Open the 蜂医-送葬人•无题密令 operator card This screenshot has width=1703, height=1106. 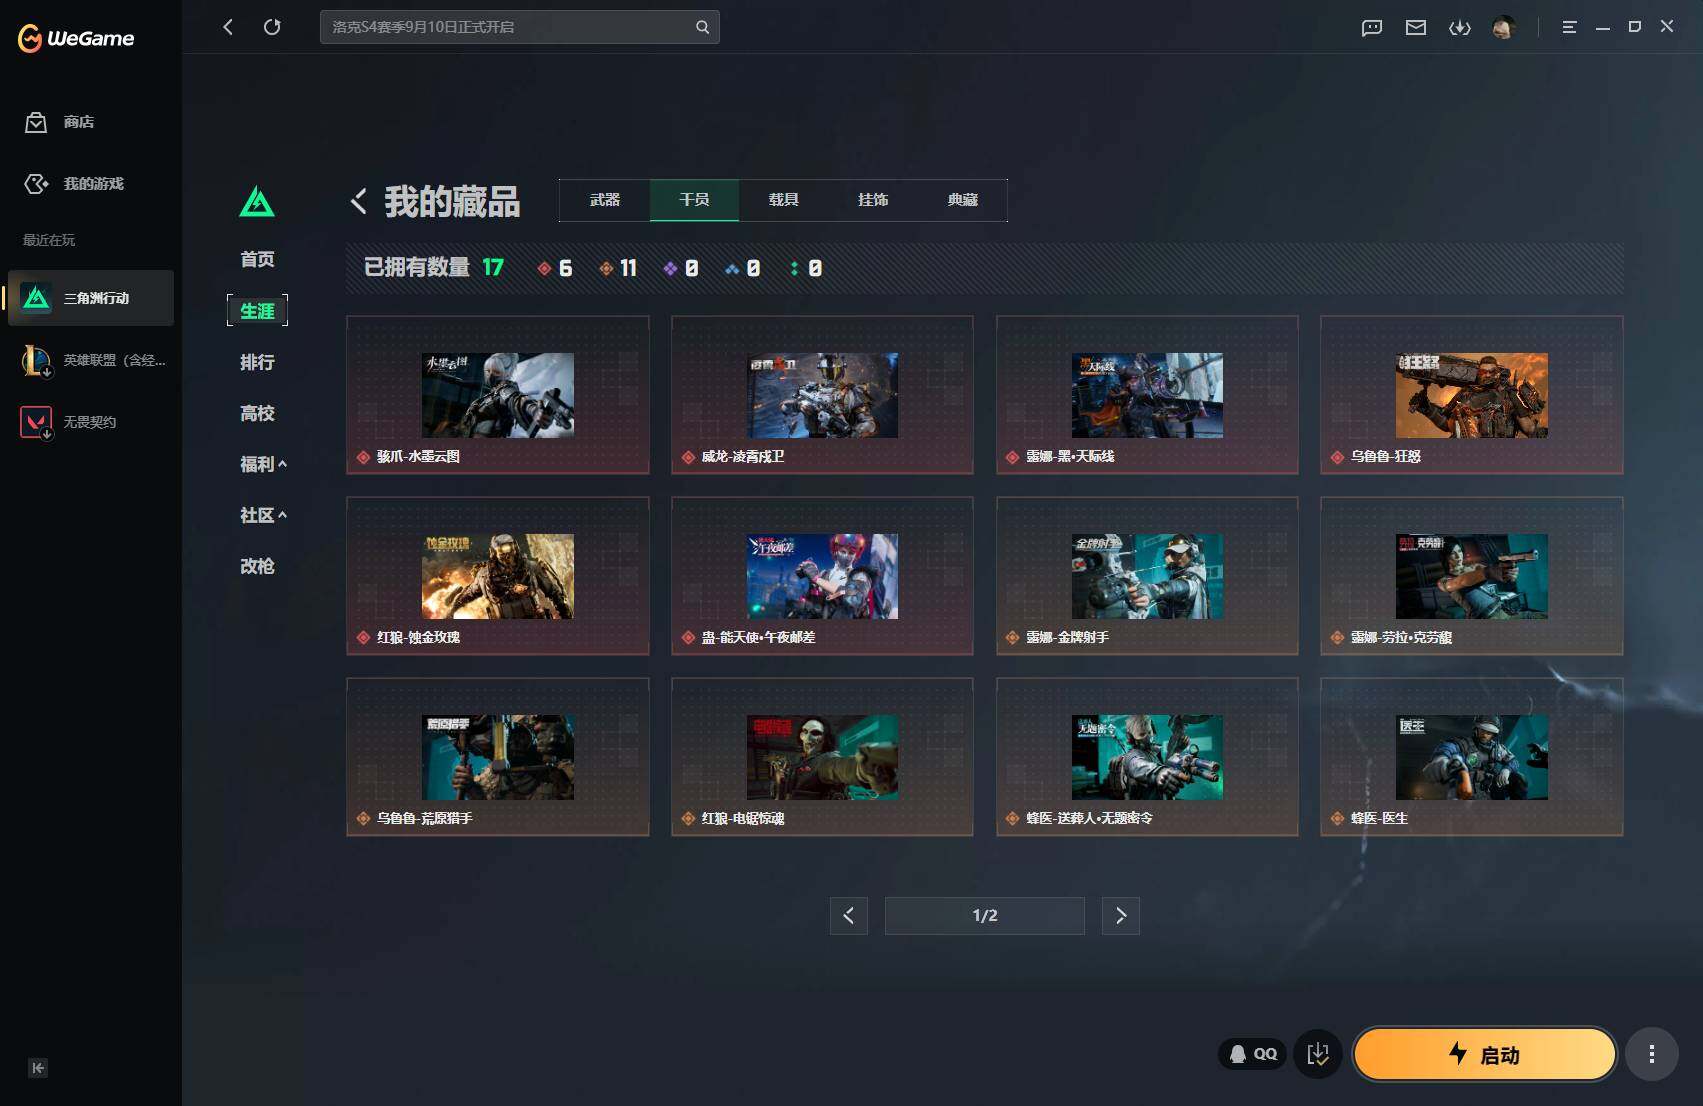pyautogui.click(x=1147, y=757)
